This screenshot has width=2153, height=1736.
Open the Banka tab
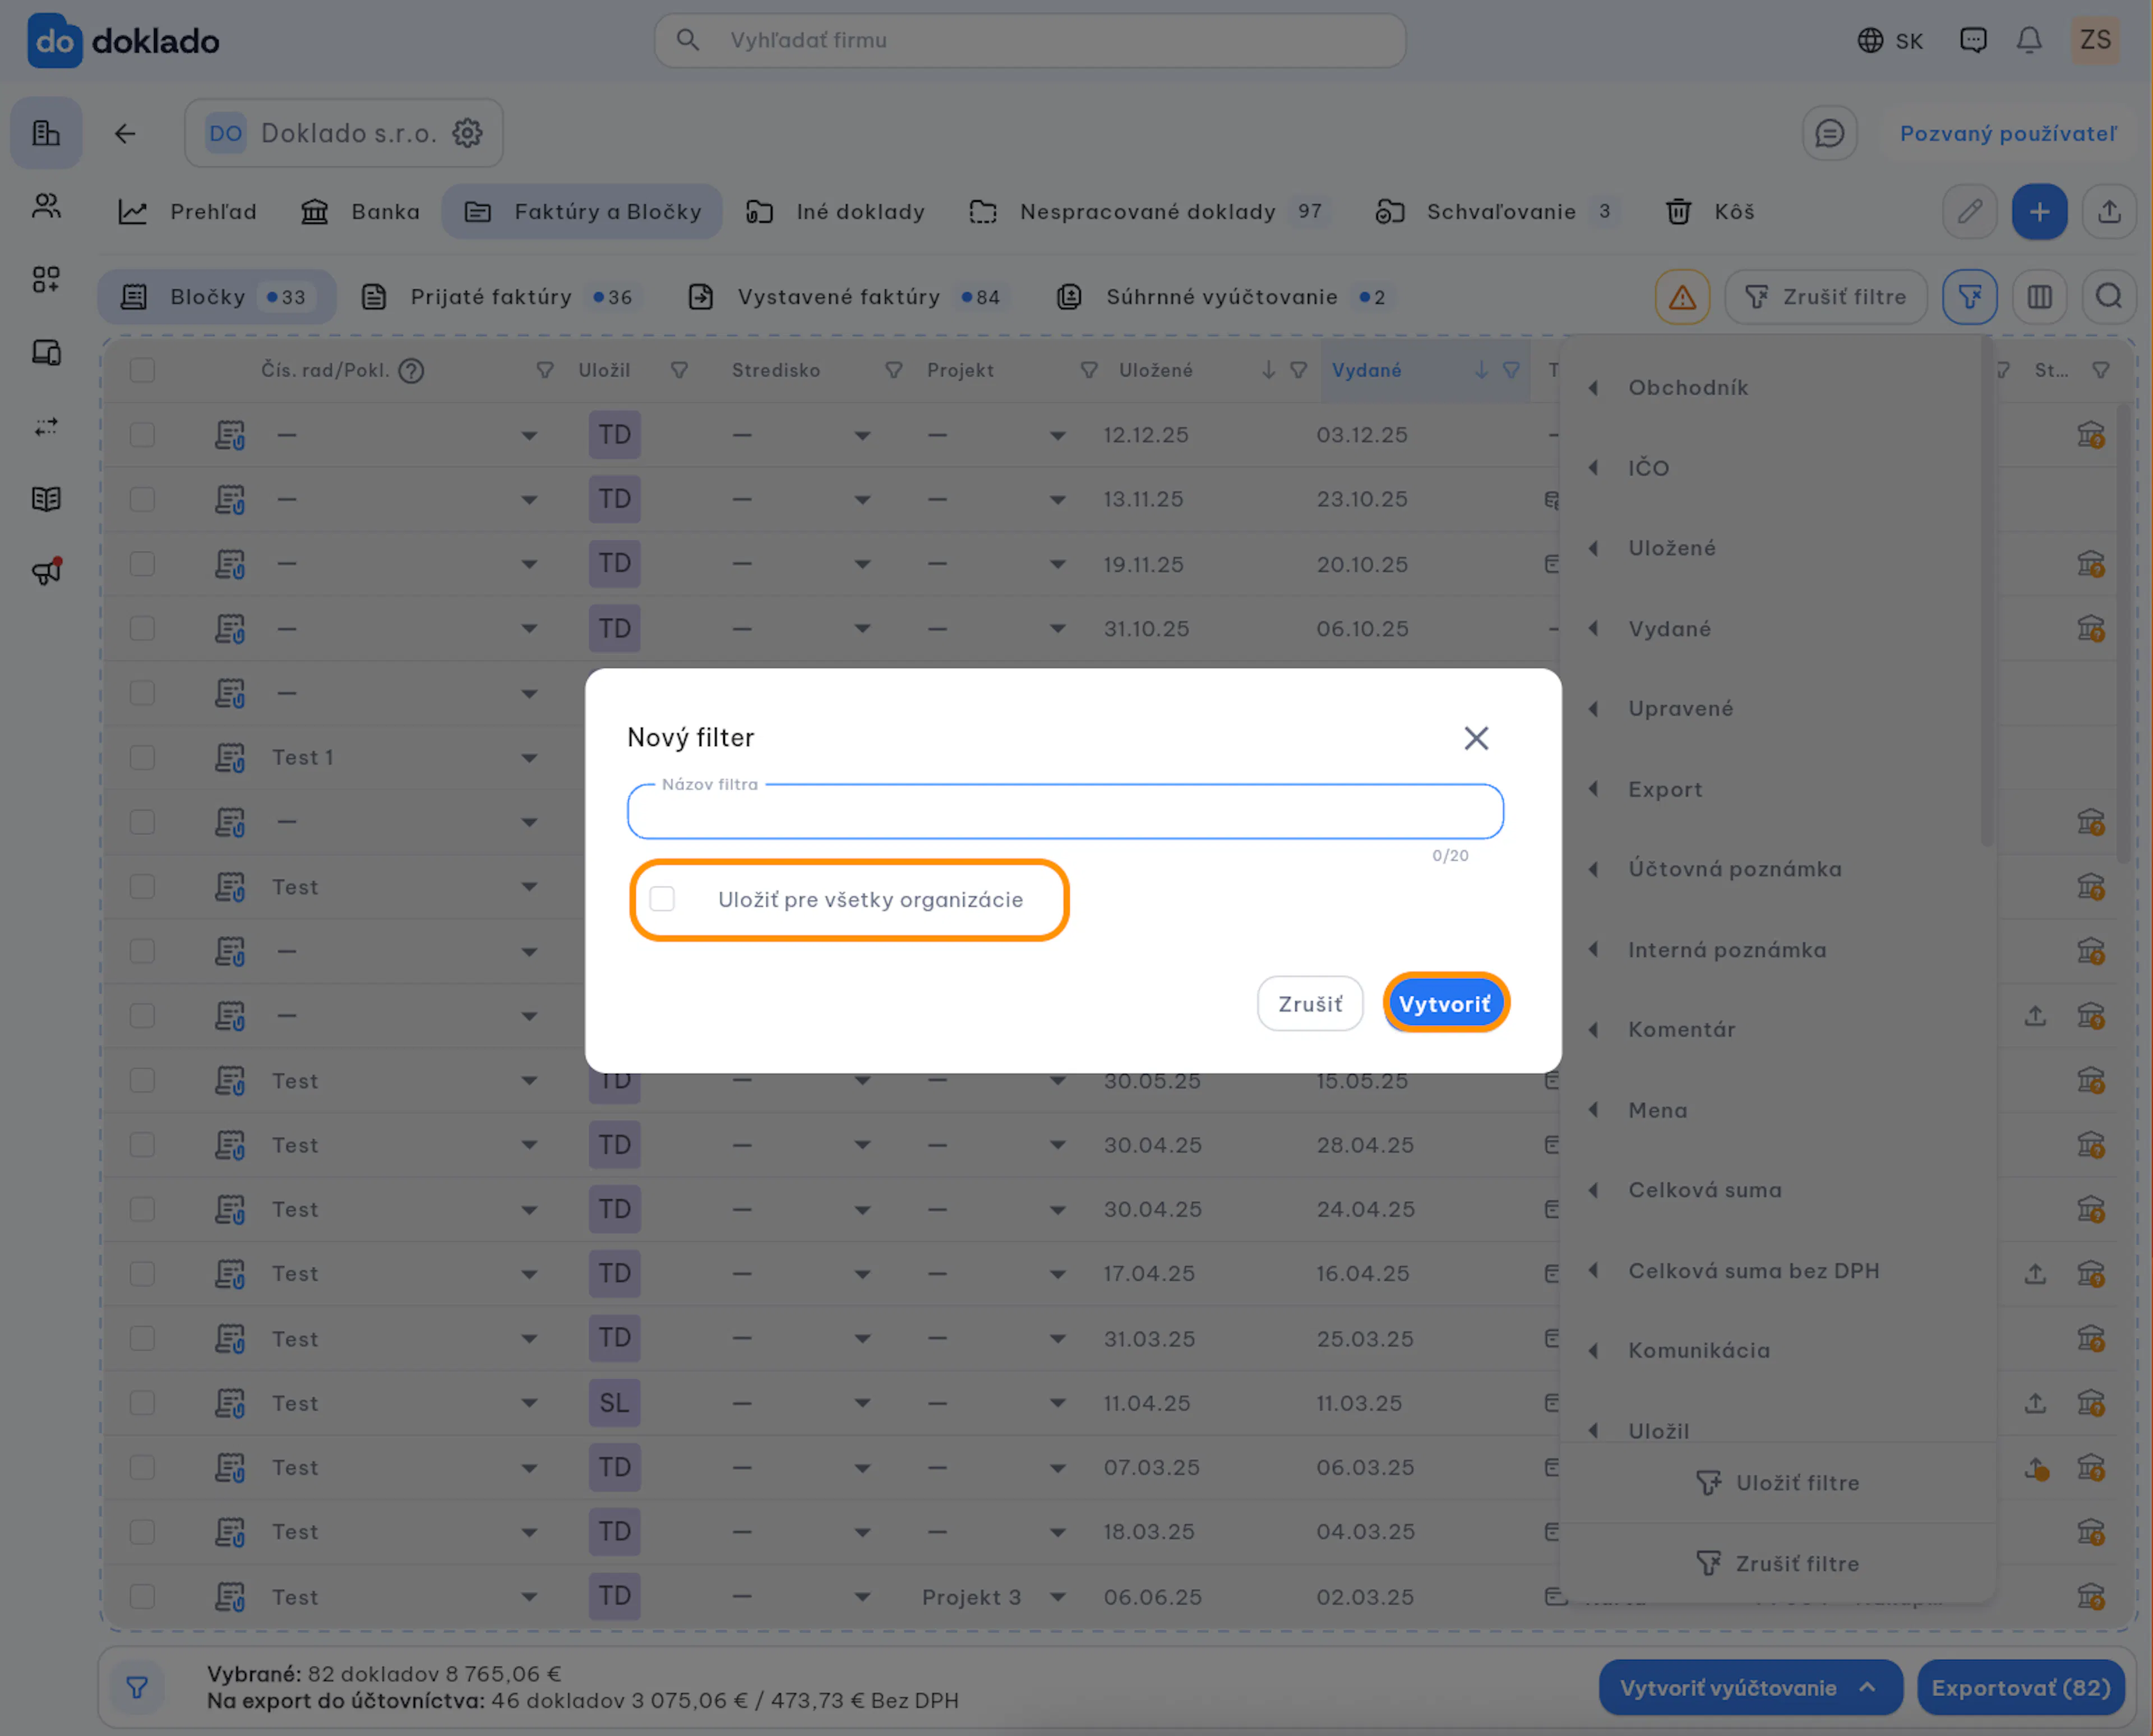click(x=360, y=211)
